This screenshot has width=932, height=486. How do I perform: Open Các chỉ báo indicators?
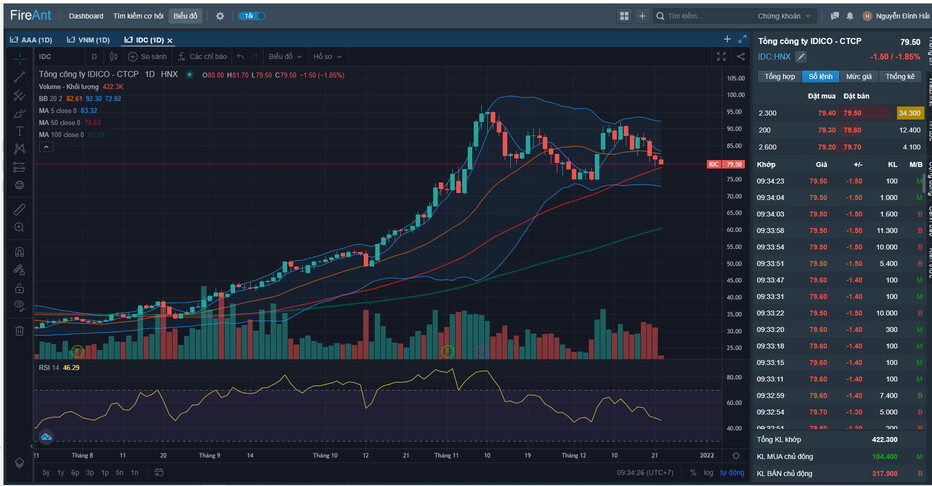[202, 57]
